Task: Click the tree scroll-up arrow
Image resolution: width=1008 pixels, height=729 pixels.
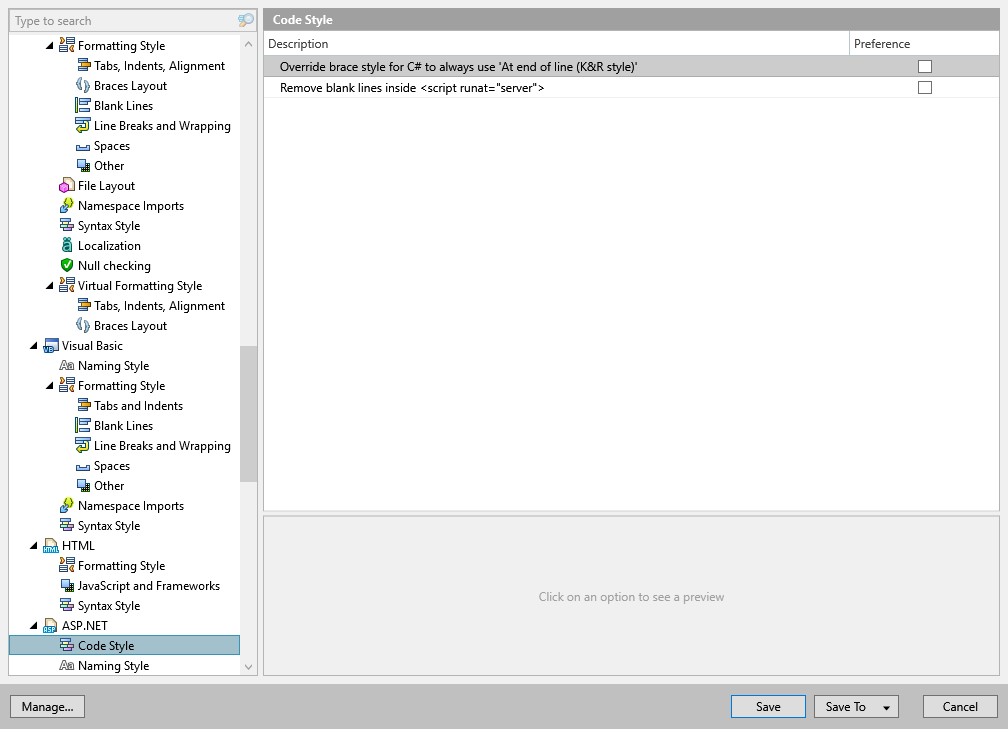Action: [248, 44]
